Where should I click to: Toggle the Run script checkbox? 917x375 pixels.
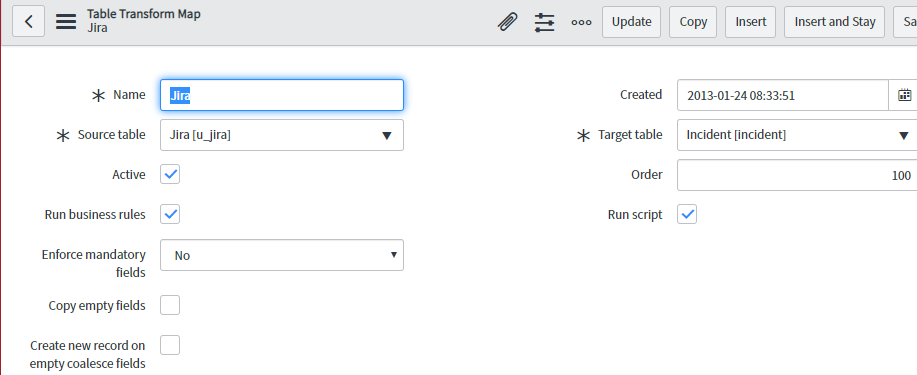point(687,214)
